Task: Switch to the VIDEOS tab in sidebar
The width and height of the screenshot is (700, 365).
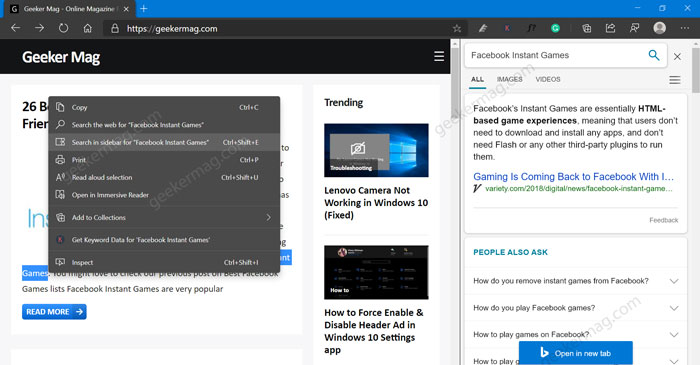Action: click(548, 79)
